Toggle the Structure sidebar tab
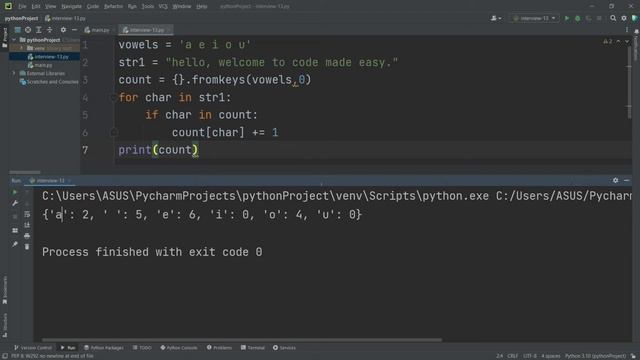640x360 pixels. (x=4, y=325)
